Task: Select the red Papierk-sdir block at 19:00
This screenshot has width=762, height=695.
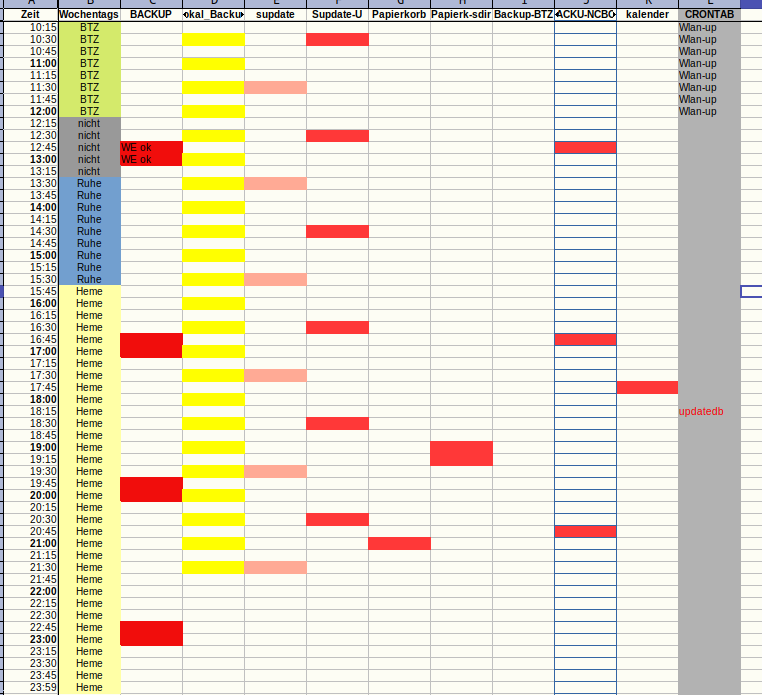Action: tap(461, 453)
